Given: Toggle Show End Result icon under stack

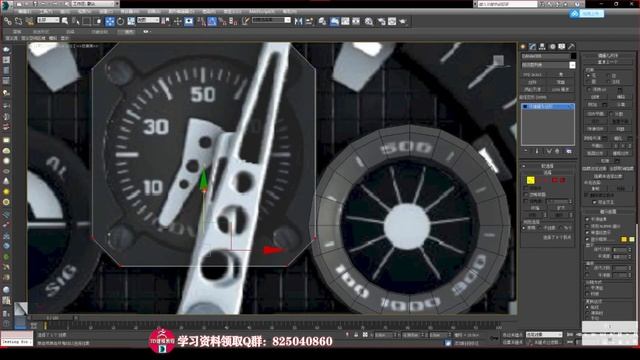Looking at the screenshot, I should point(537,151).
